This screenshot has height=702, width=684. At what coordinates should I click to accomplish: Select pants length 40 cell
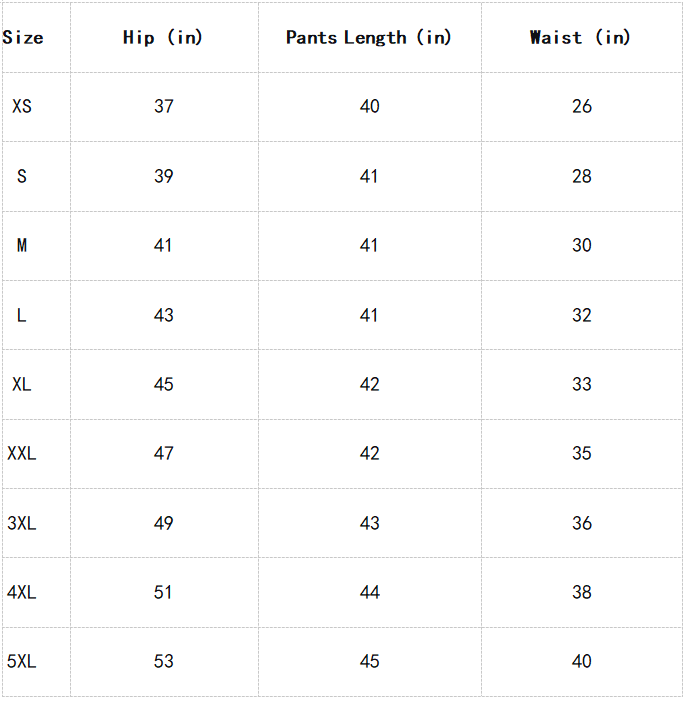370,106
